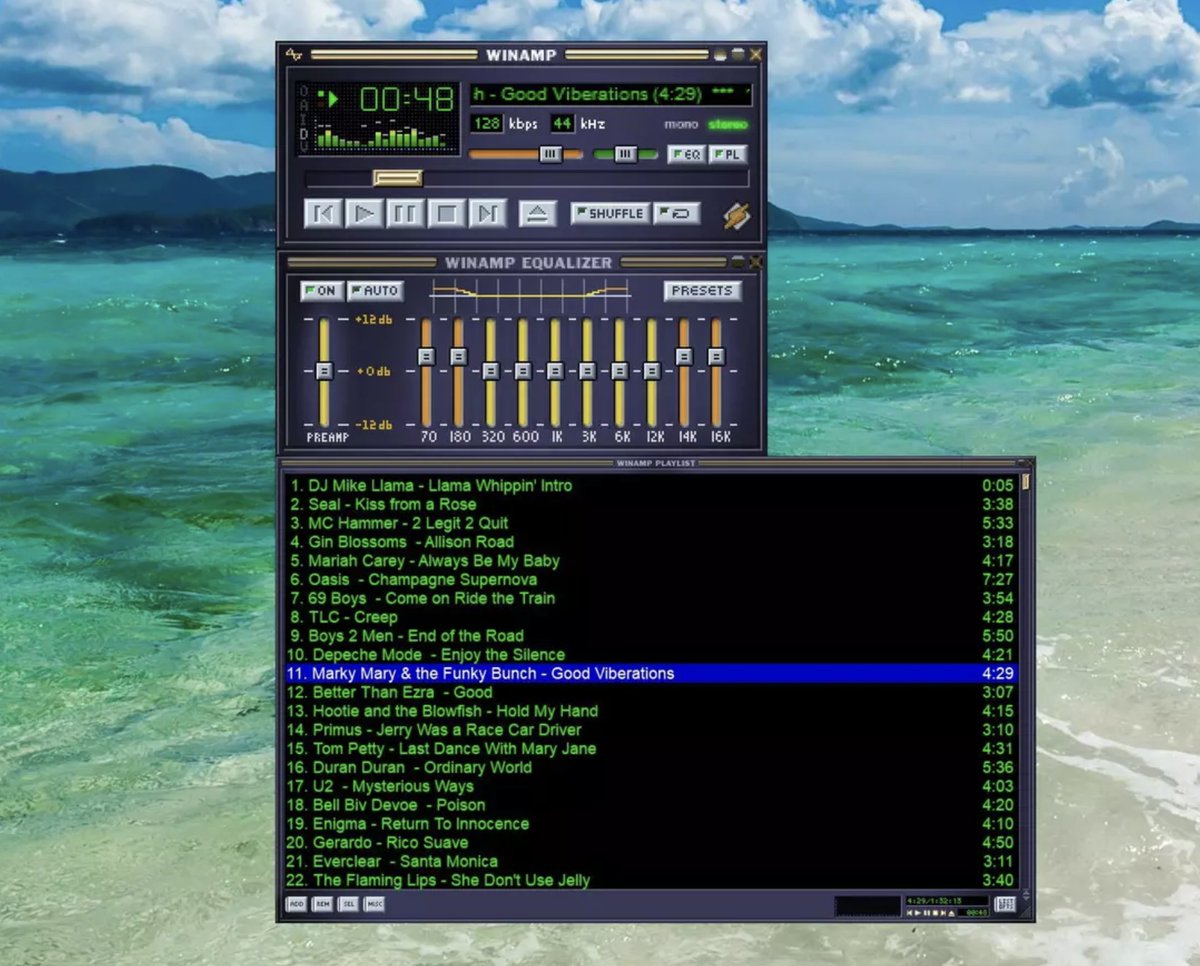Screen dimensions: 1200x966
Task: Select Hootie and the Blowfish - Hold My Hand
Action: click(x=651, y=711)
